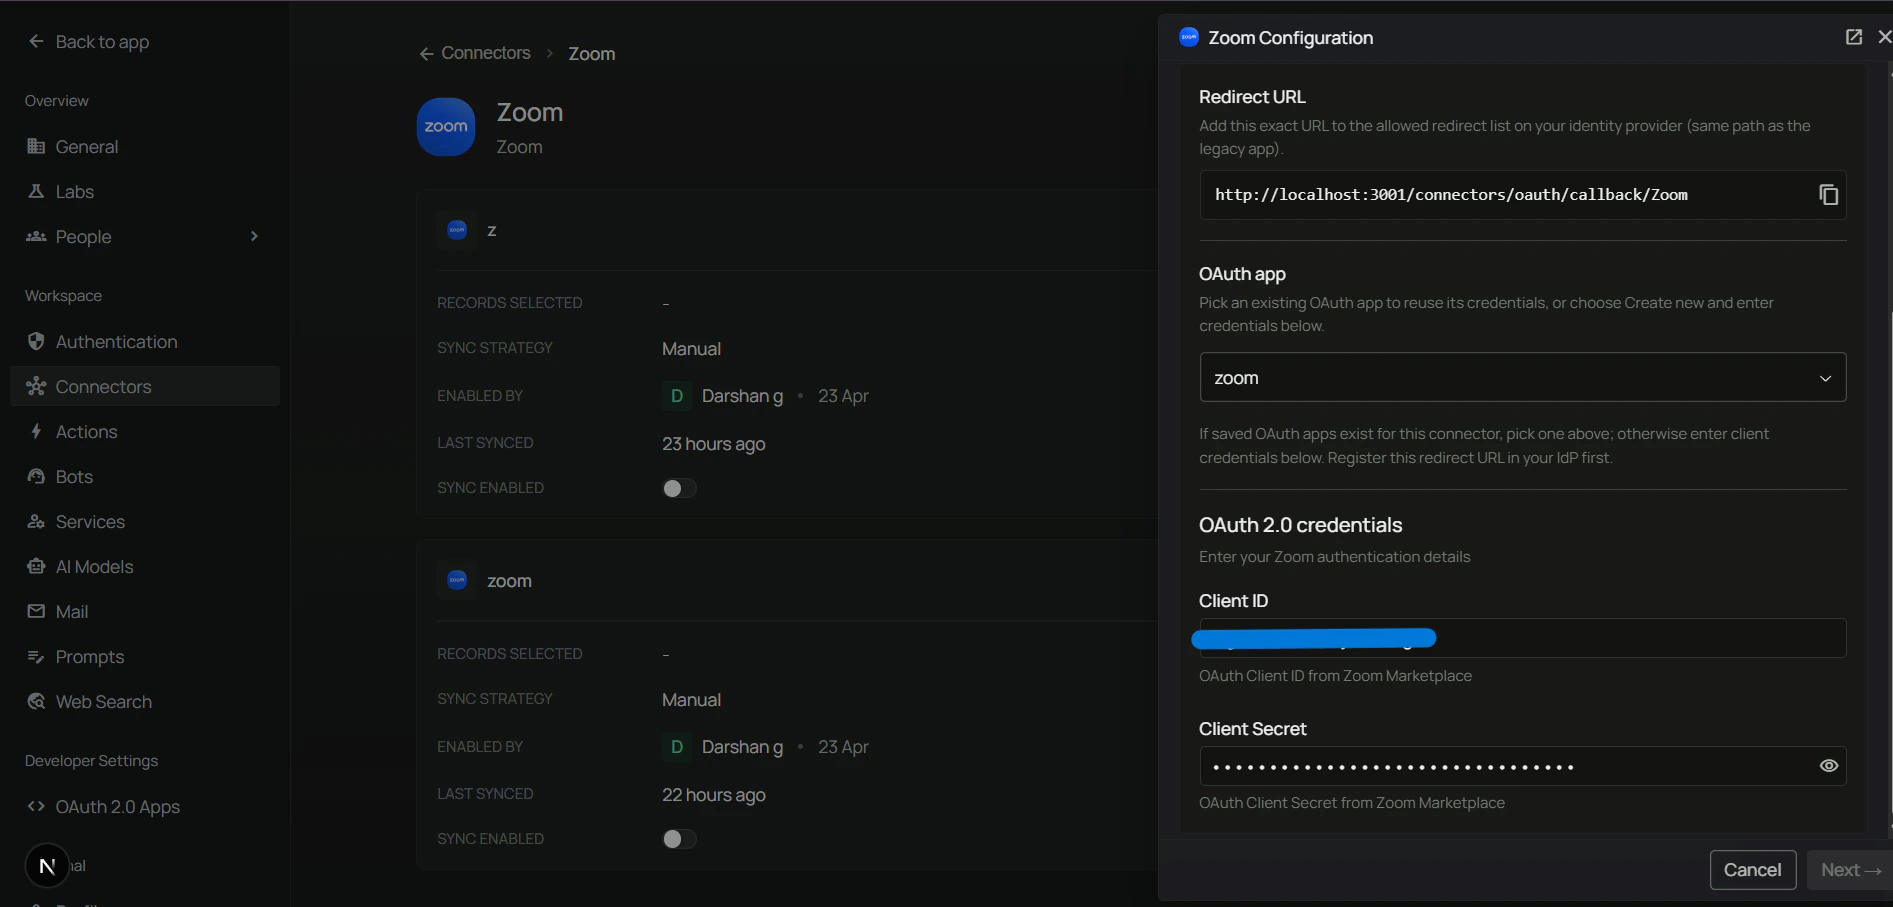This screenshot has height=907, width=1893.
Task: Toggle Sync Enabled for connector 'z'
Action: pyautogui.click(x=679, y=488)
